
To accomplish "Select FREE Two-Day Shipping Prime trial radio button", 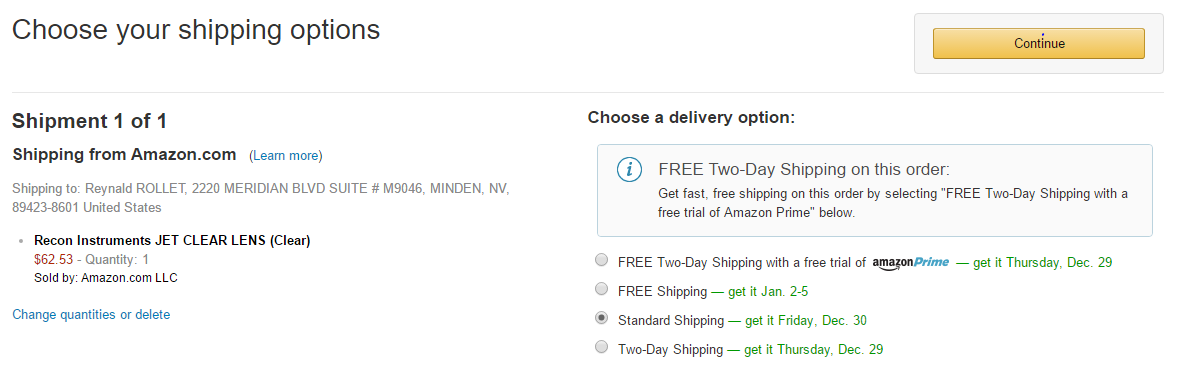I will click(601, 261).
